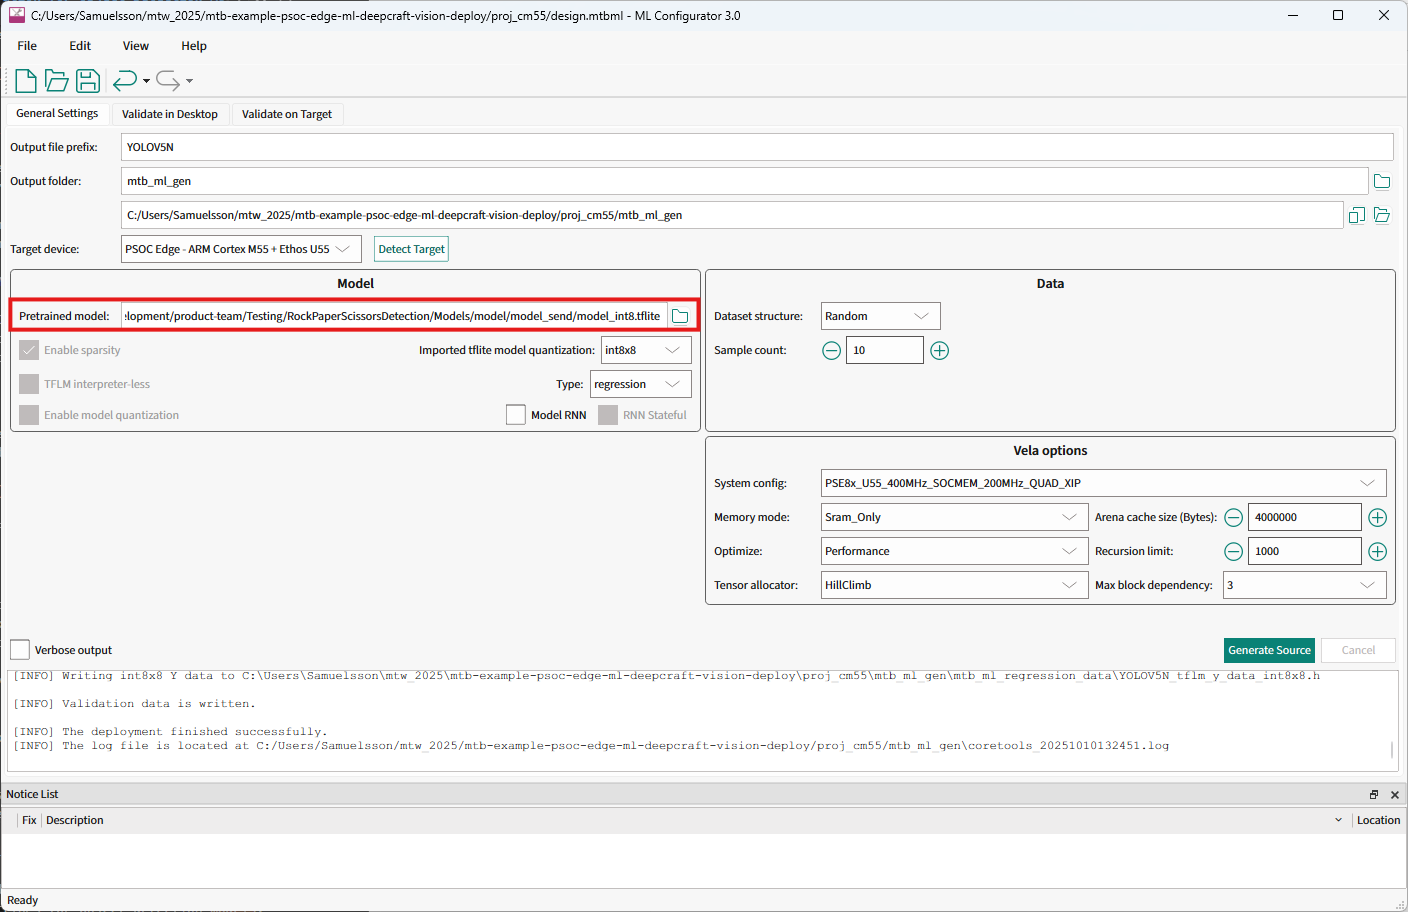Click the Undo arrow icon
Screen dimensions: 1408x912
tap(124, 81)
